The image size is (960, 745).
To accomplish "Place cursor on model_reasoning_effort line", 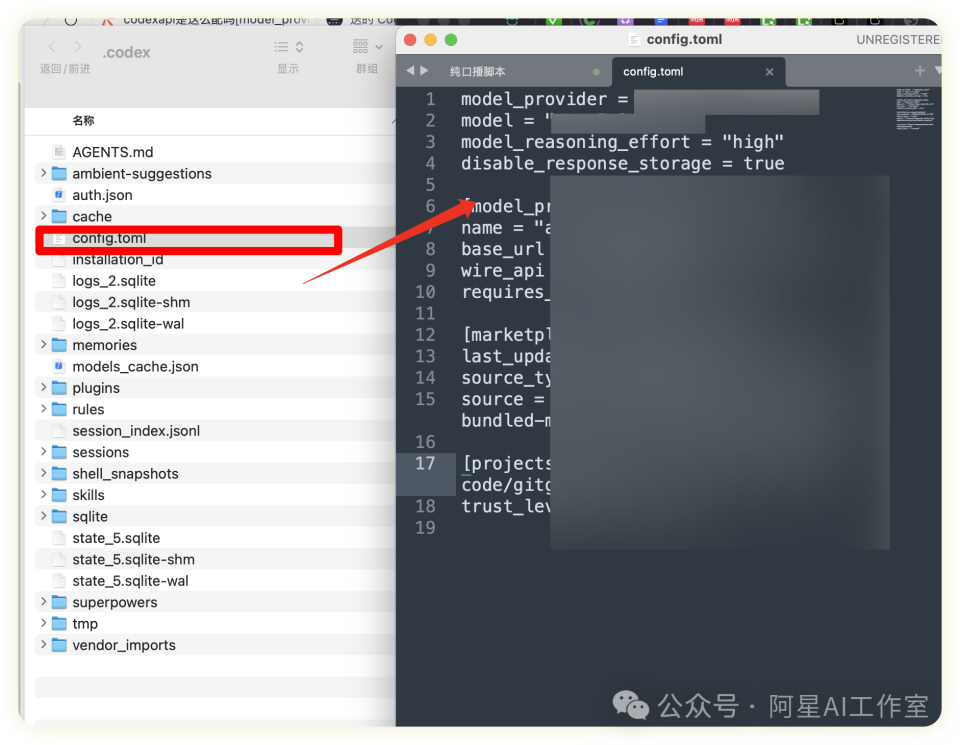I will (622, 142).
